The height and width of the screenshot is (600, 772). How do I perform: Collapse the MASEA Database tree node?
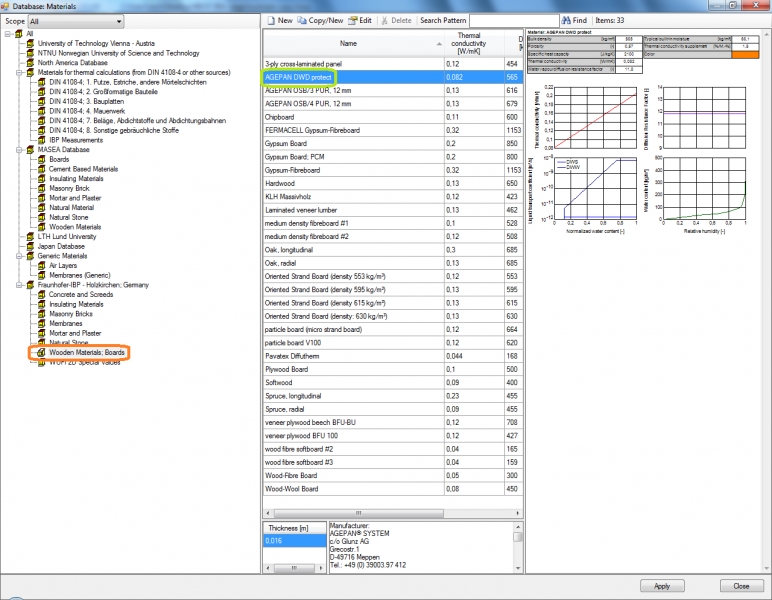[x=19, y=150]
